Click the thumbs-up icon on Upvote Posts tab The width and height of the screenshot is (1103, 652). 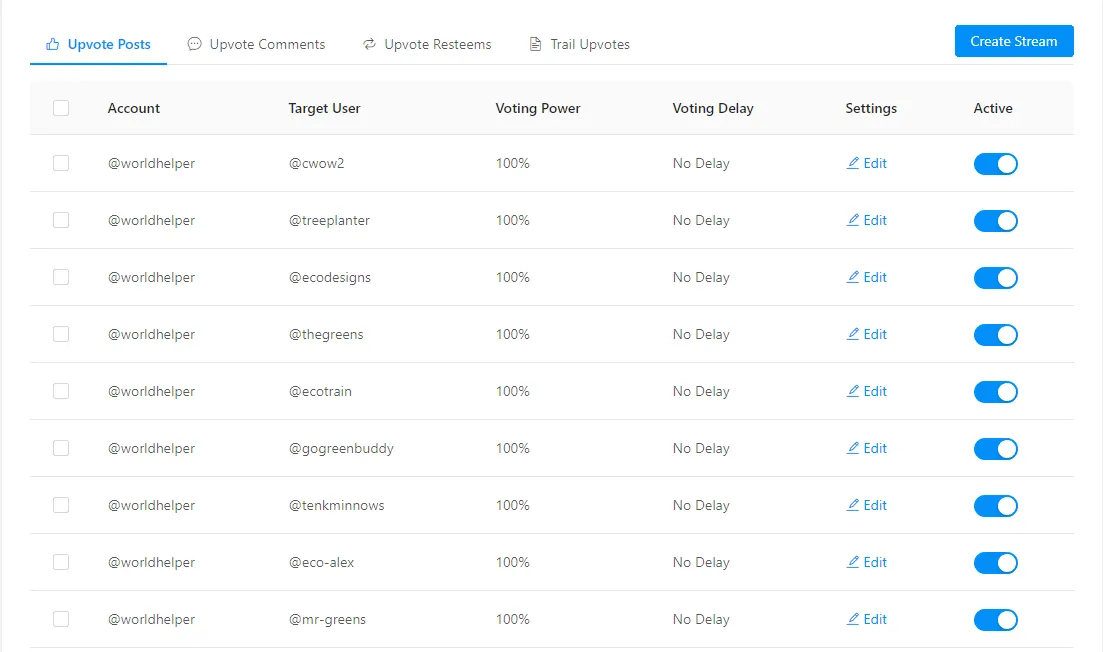click(x=52, y=44)
